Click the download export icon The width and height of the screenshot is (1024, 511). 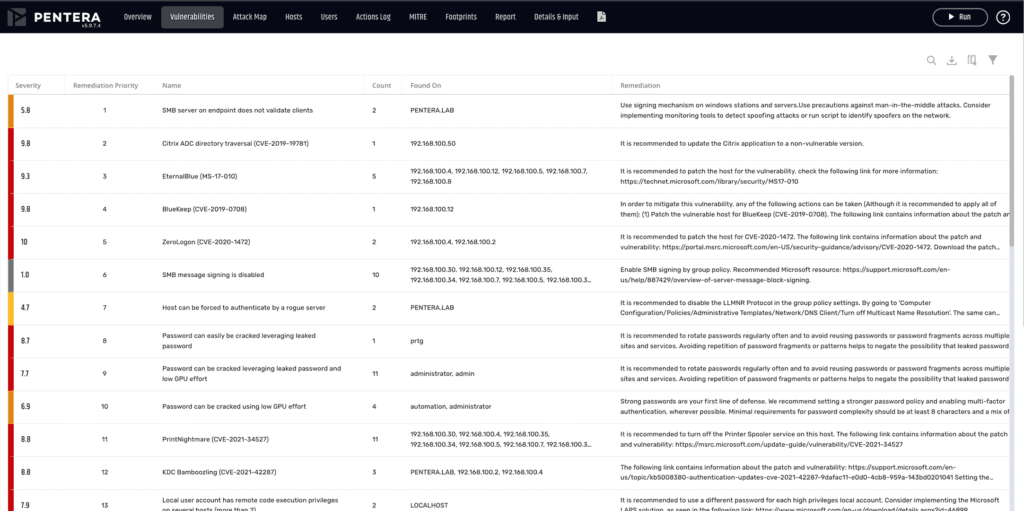(952, 60)
